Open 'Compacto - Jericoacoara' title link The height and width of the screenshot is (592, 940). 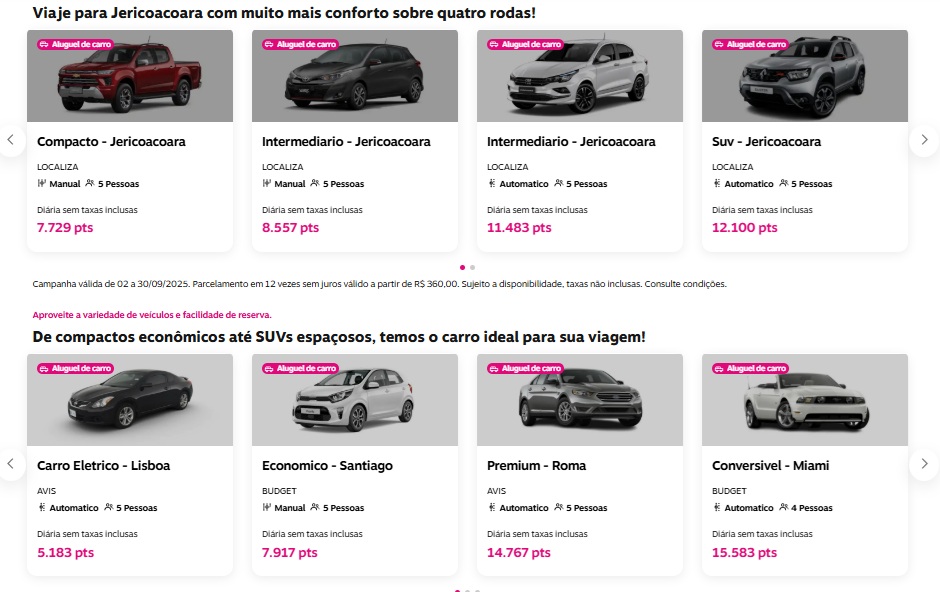tap(111, 142)
